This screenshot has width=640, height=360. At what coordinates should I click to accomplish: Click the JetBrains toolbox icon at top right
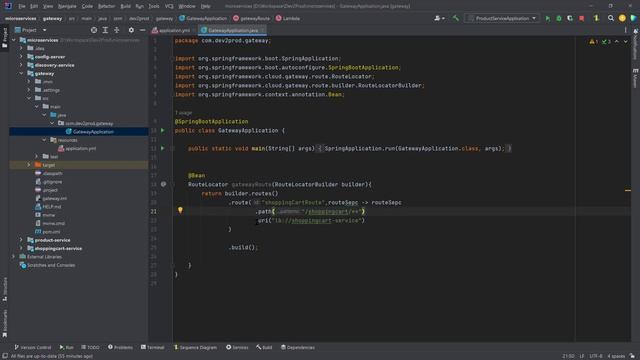(633, 18)
